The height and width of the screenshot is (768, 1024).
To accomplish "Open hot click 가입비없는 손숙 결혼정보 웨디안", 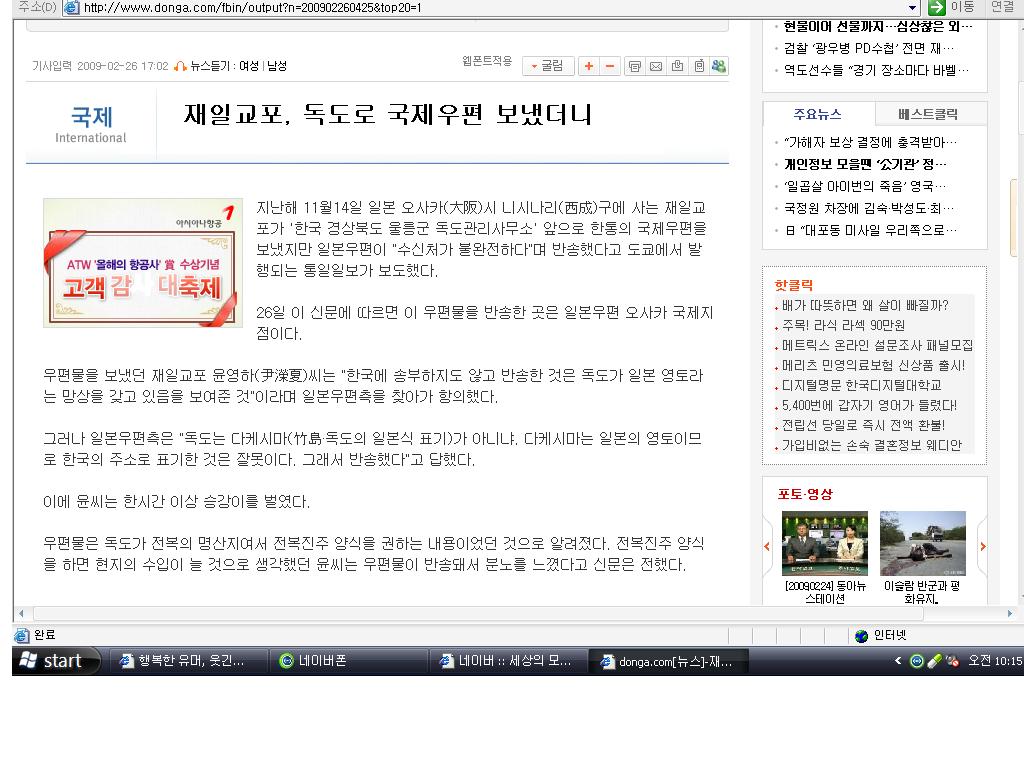I will pos(872,445).
